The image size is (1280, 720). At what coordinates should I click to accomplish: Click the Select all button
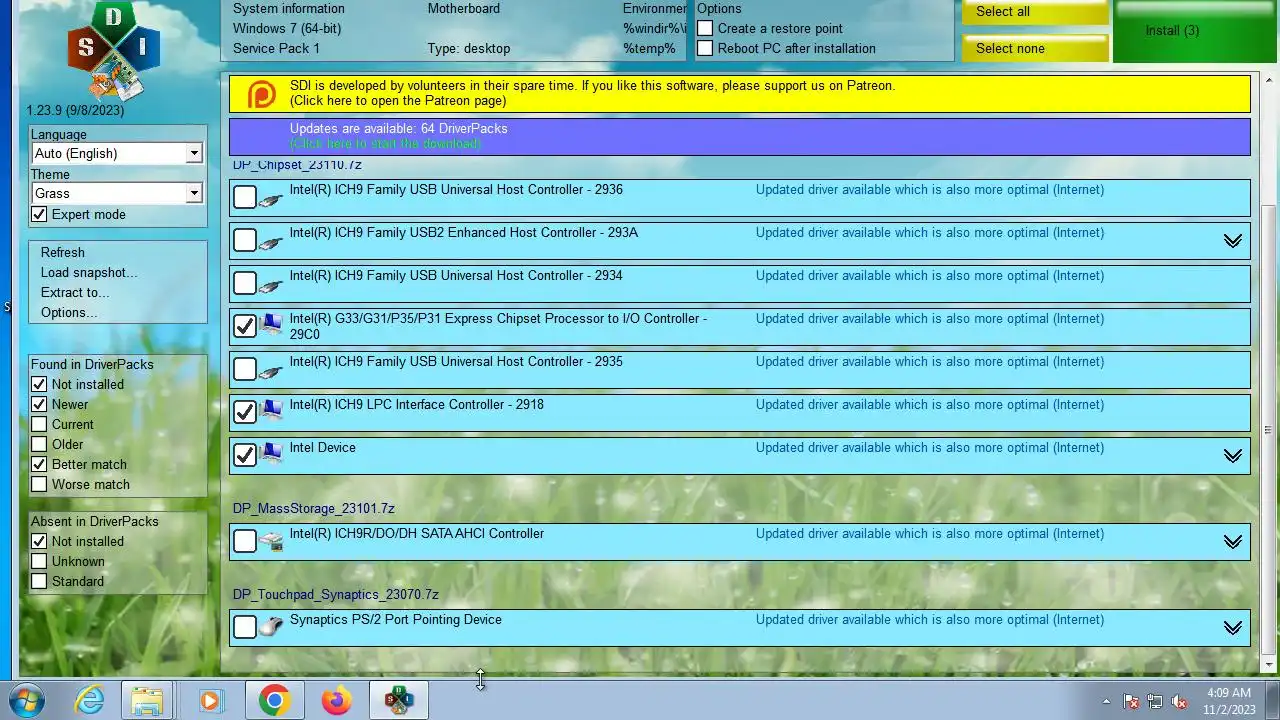(x=1035, y=12)
